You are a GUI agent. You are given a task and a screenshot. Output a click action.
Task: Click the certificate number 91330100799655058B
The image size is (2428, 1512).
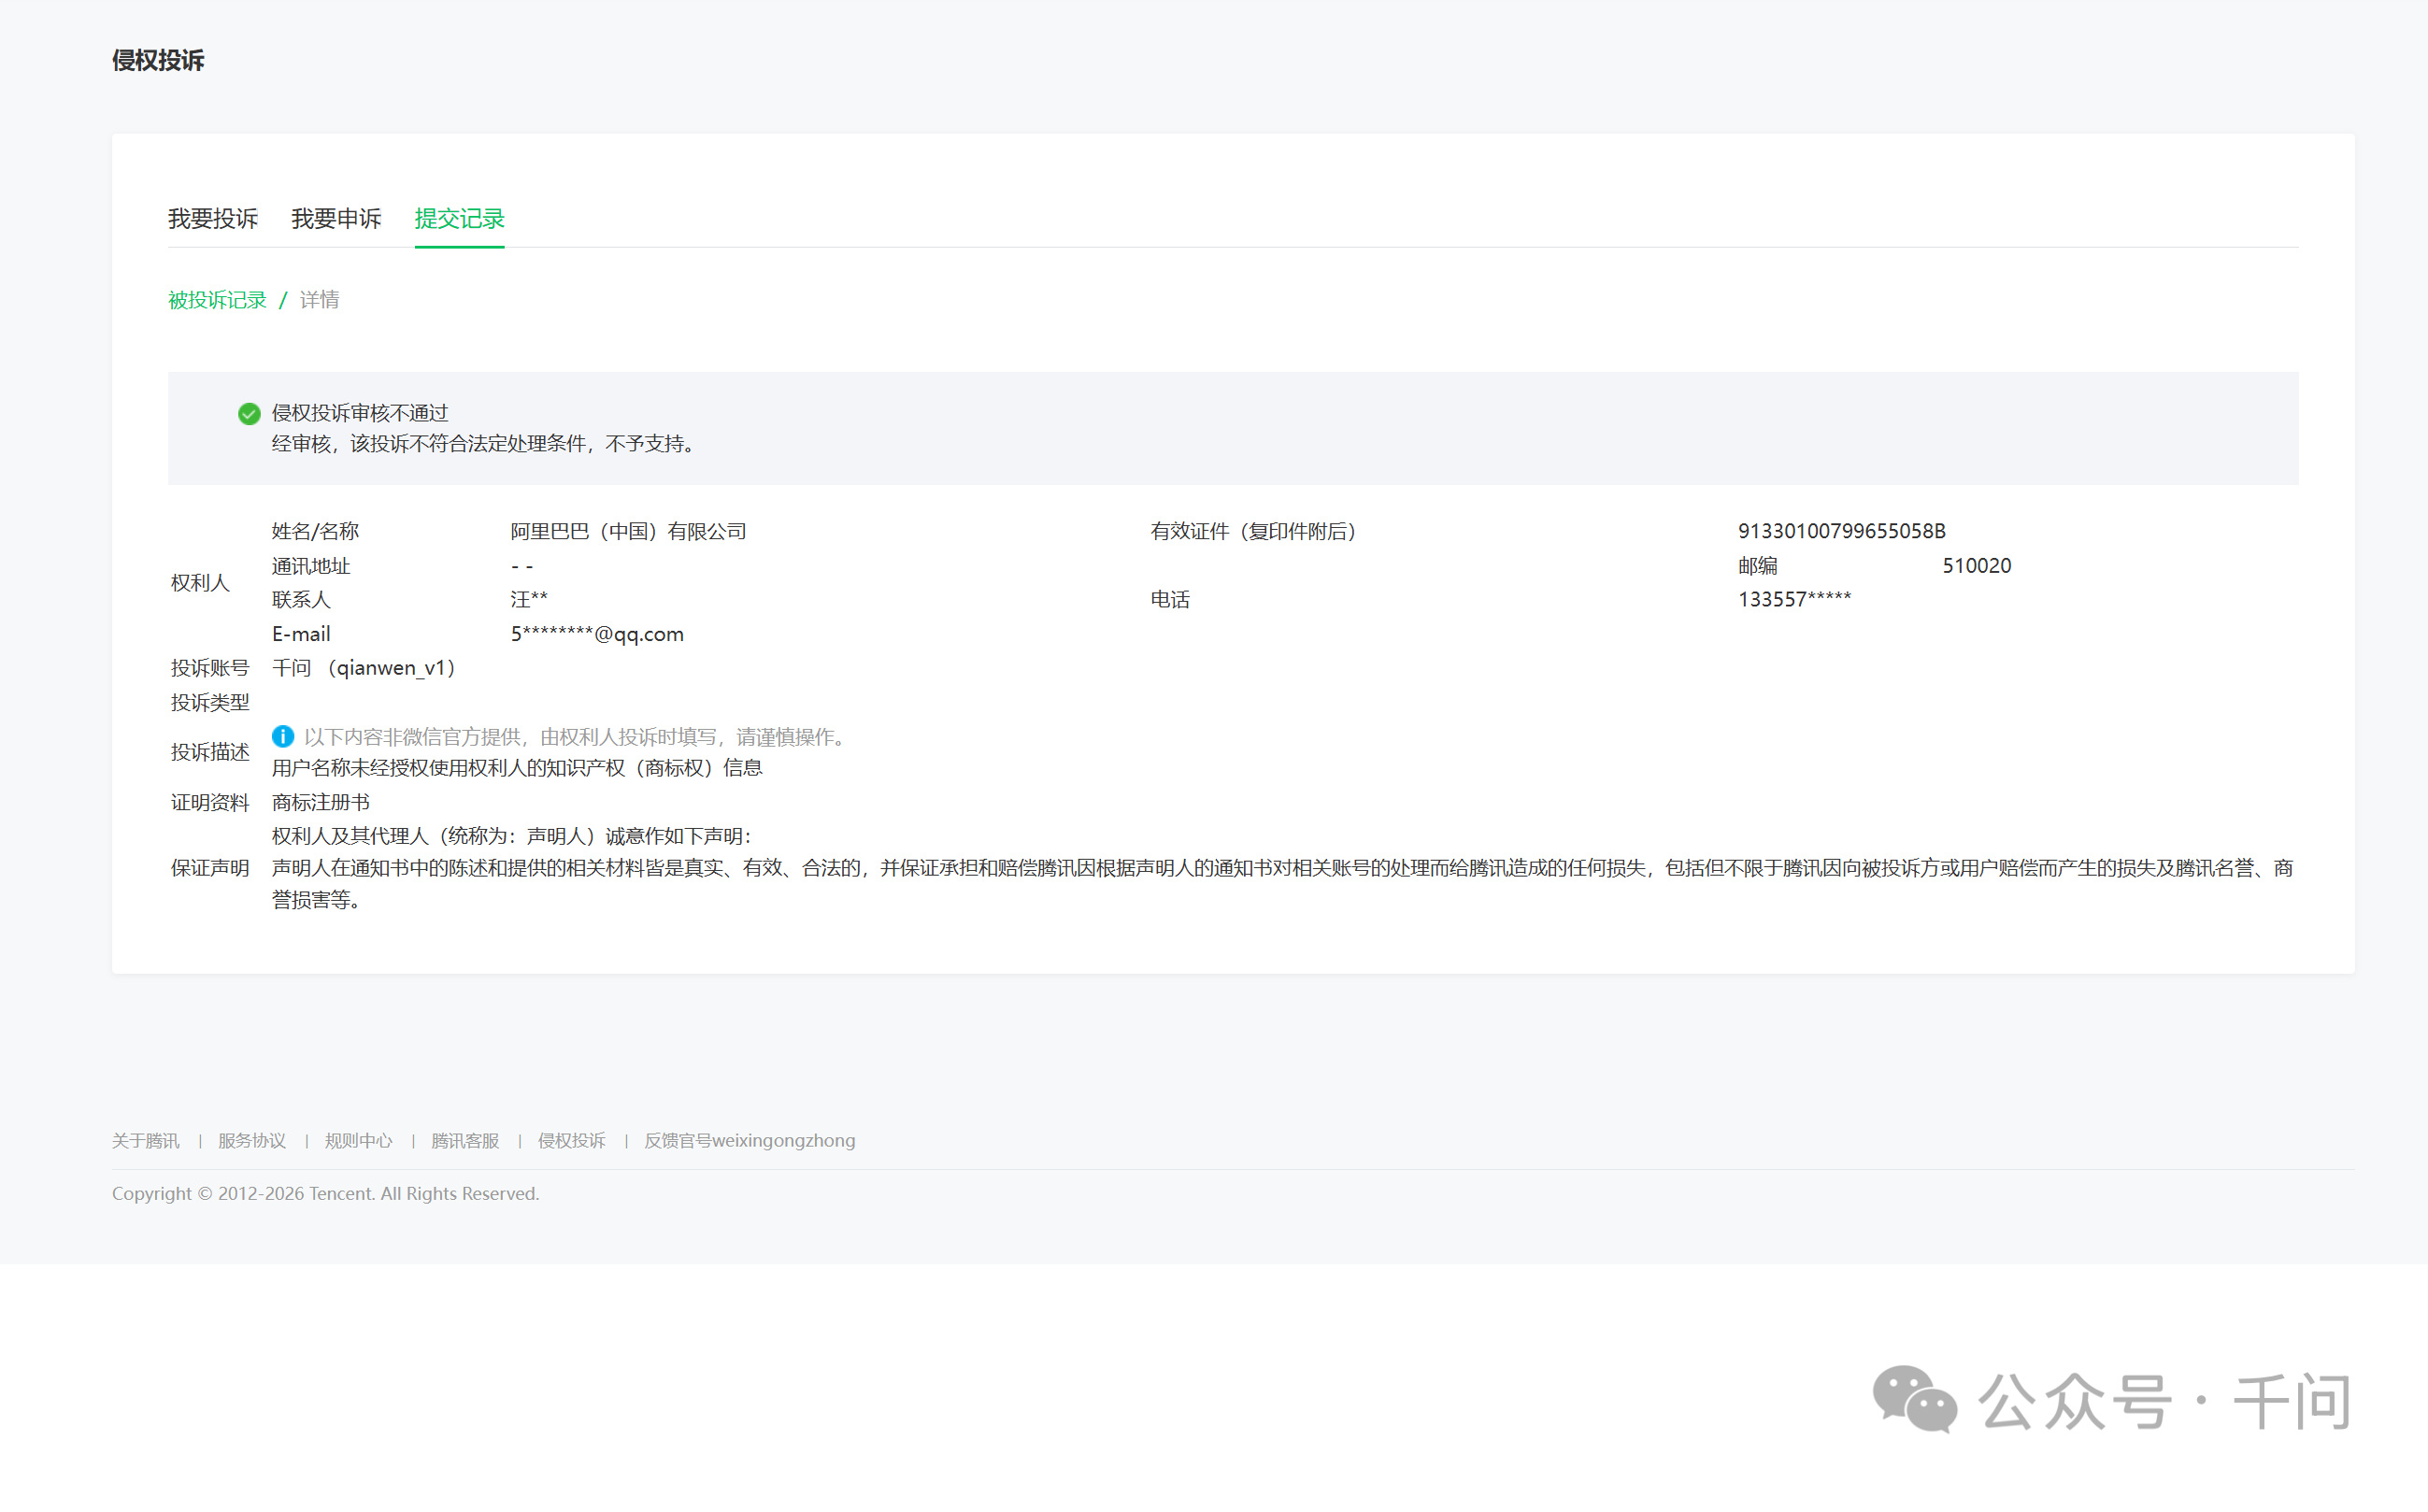1841,532
